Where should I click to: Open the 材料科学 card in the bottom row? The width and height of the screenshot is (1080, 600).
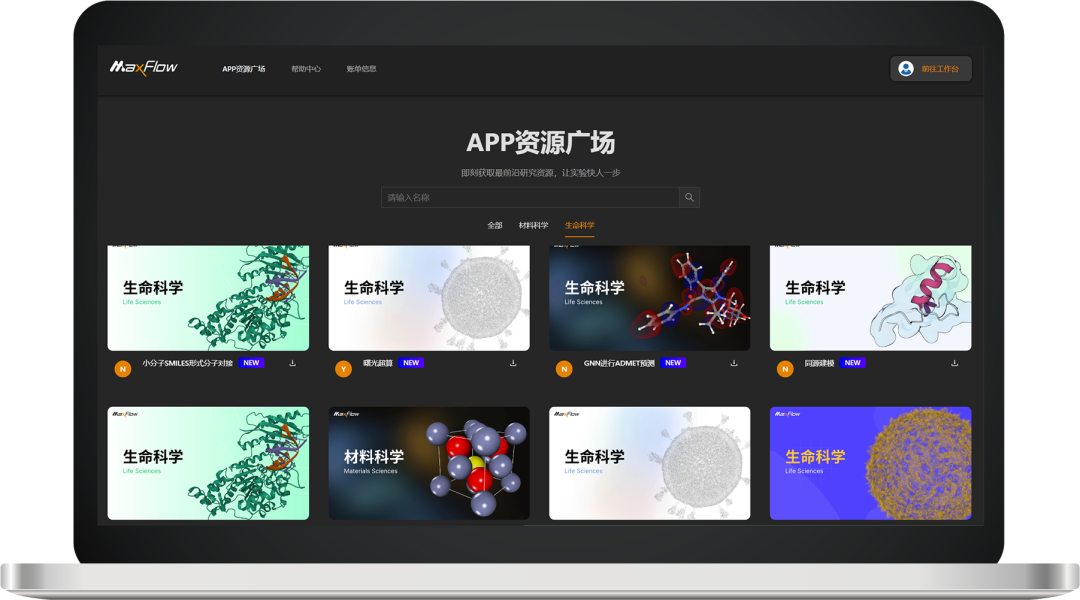tap(428, 461)
